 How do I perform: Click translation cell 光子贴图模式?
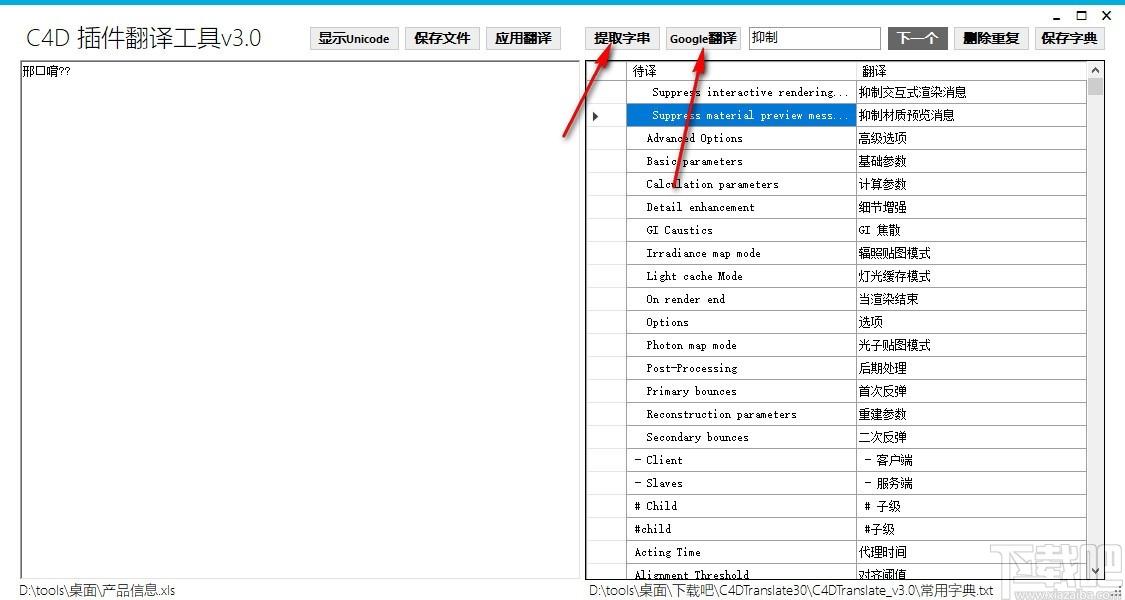point(971,345)
